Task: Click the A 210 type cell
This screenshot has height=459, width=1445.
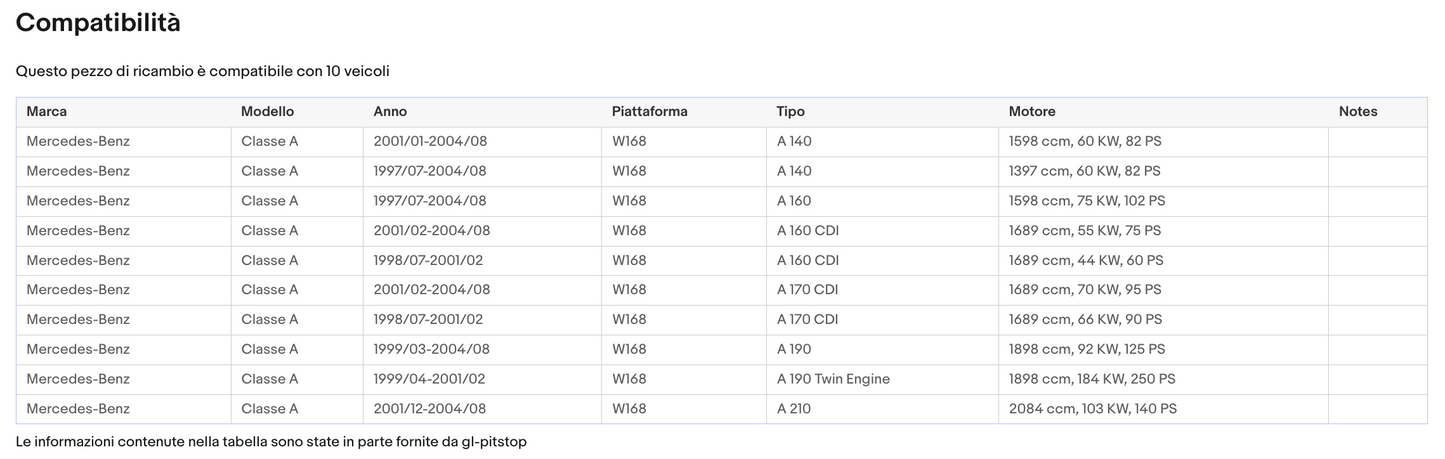Action: [794, 409]
